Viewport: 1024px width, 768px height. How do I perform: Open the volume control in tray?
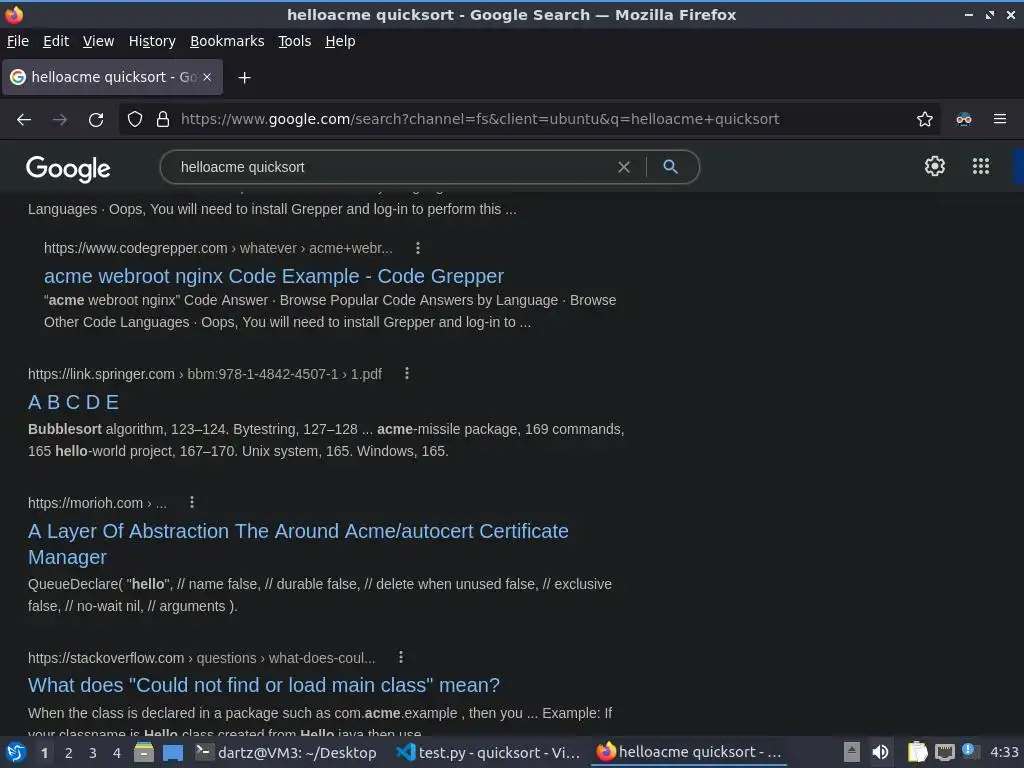[880, 752]
